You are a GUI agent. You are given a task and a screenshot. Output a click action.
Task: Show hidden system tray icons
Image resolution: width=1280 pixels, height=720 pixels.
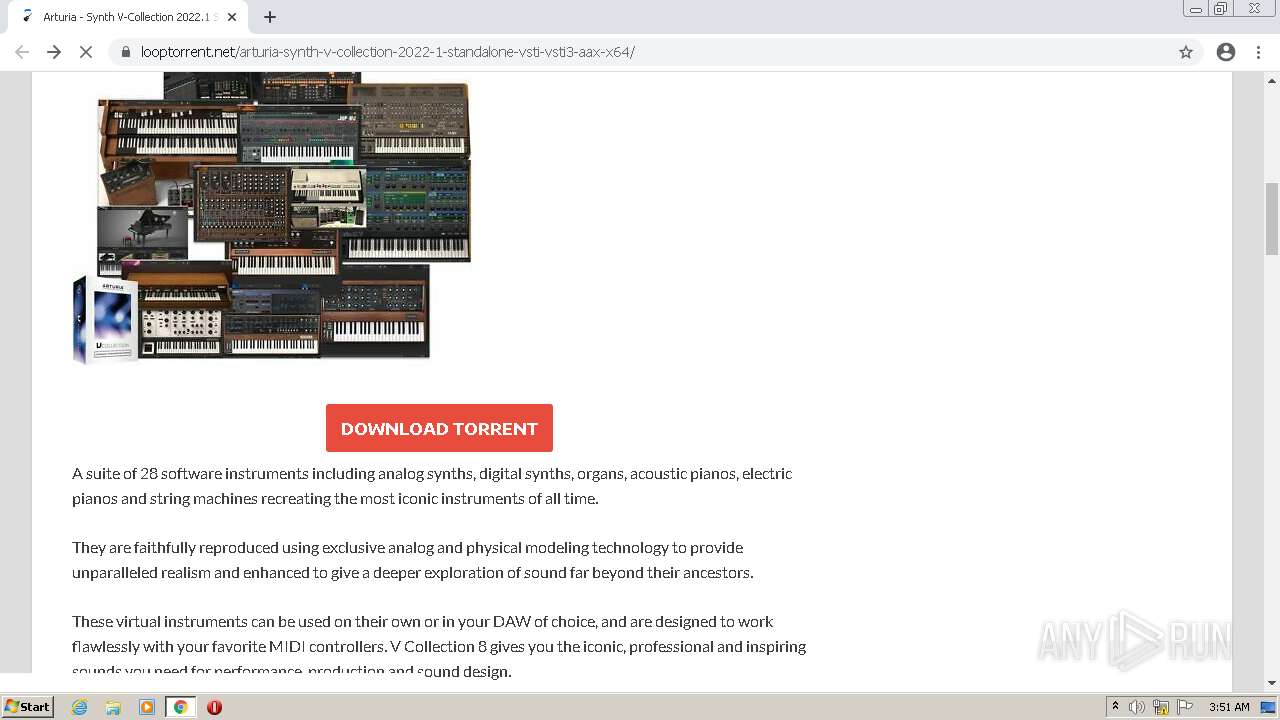click(x=1115, y=707)
